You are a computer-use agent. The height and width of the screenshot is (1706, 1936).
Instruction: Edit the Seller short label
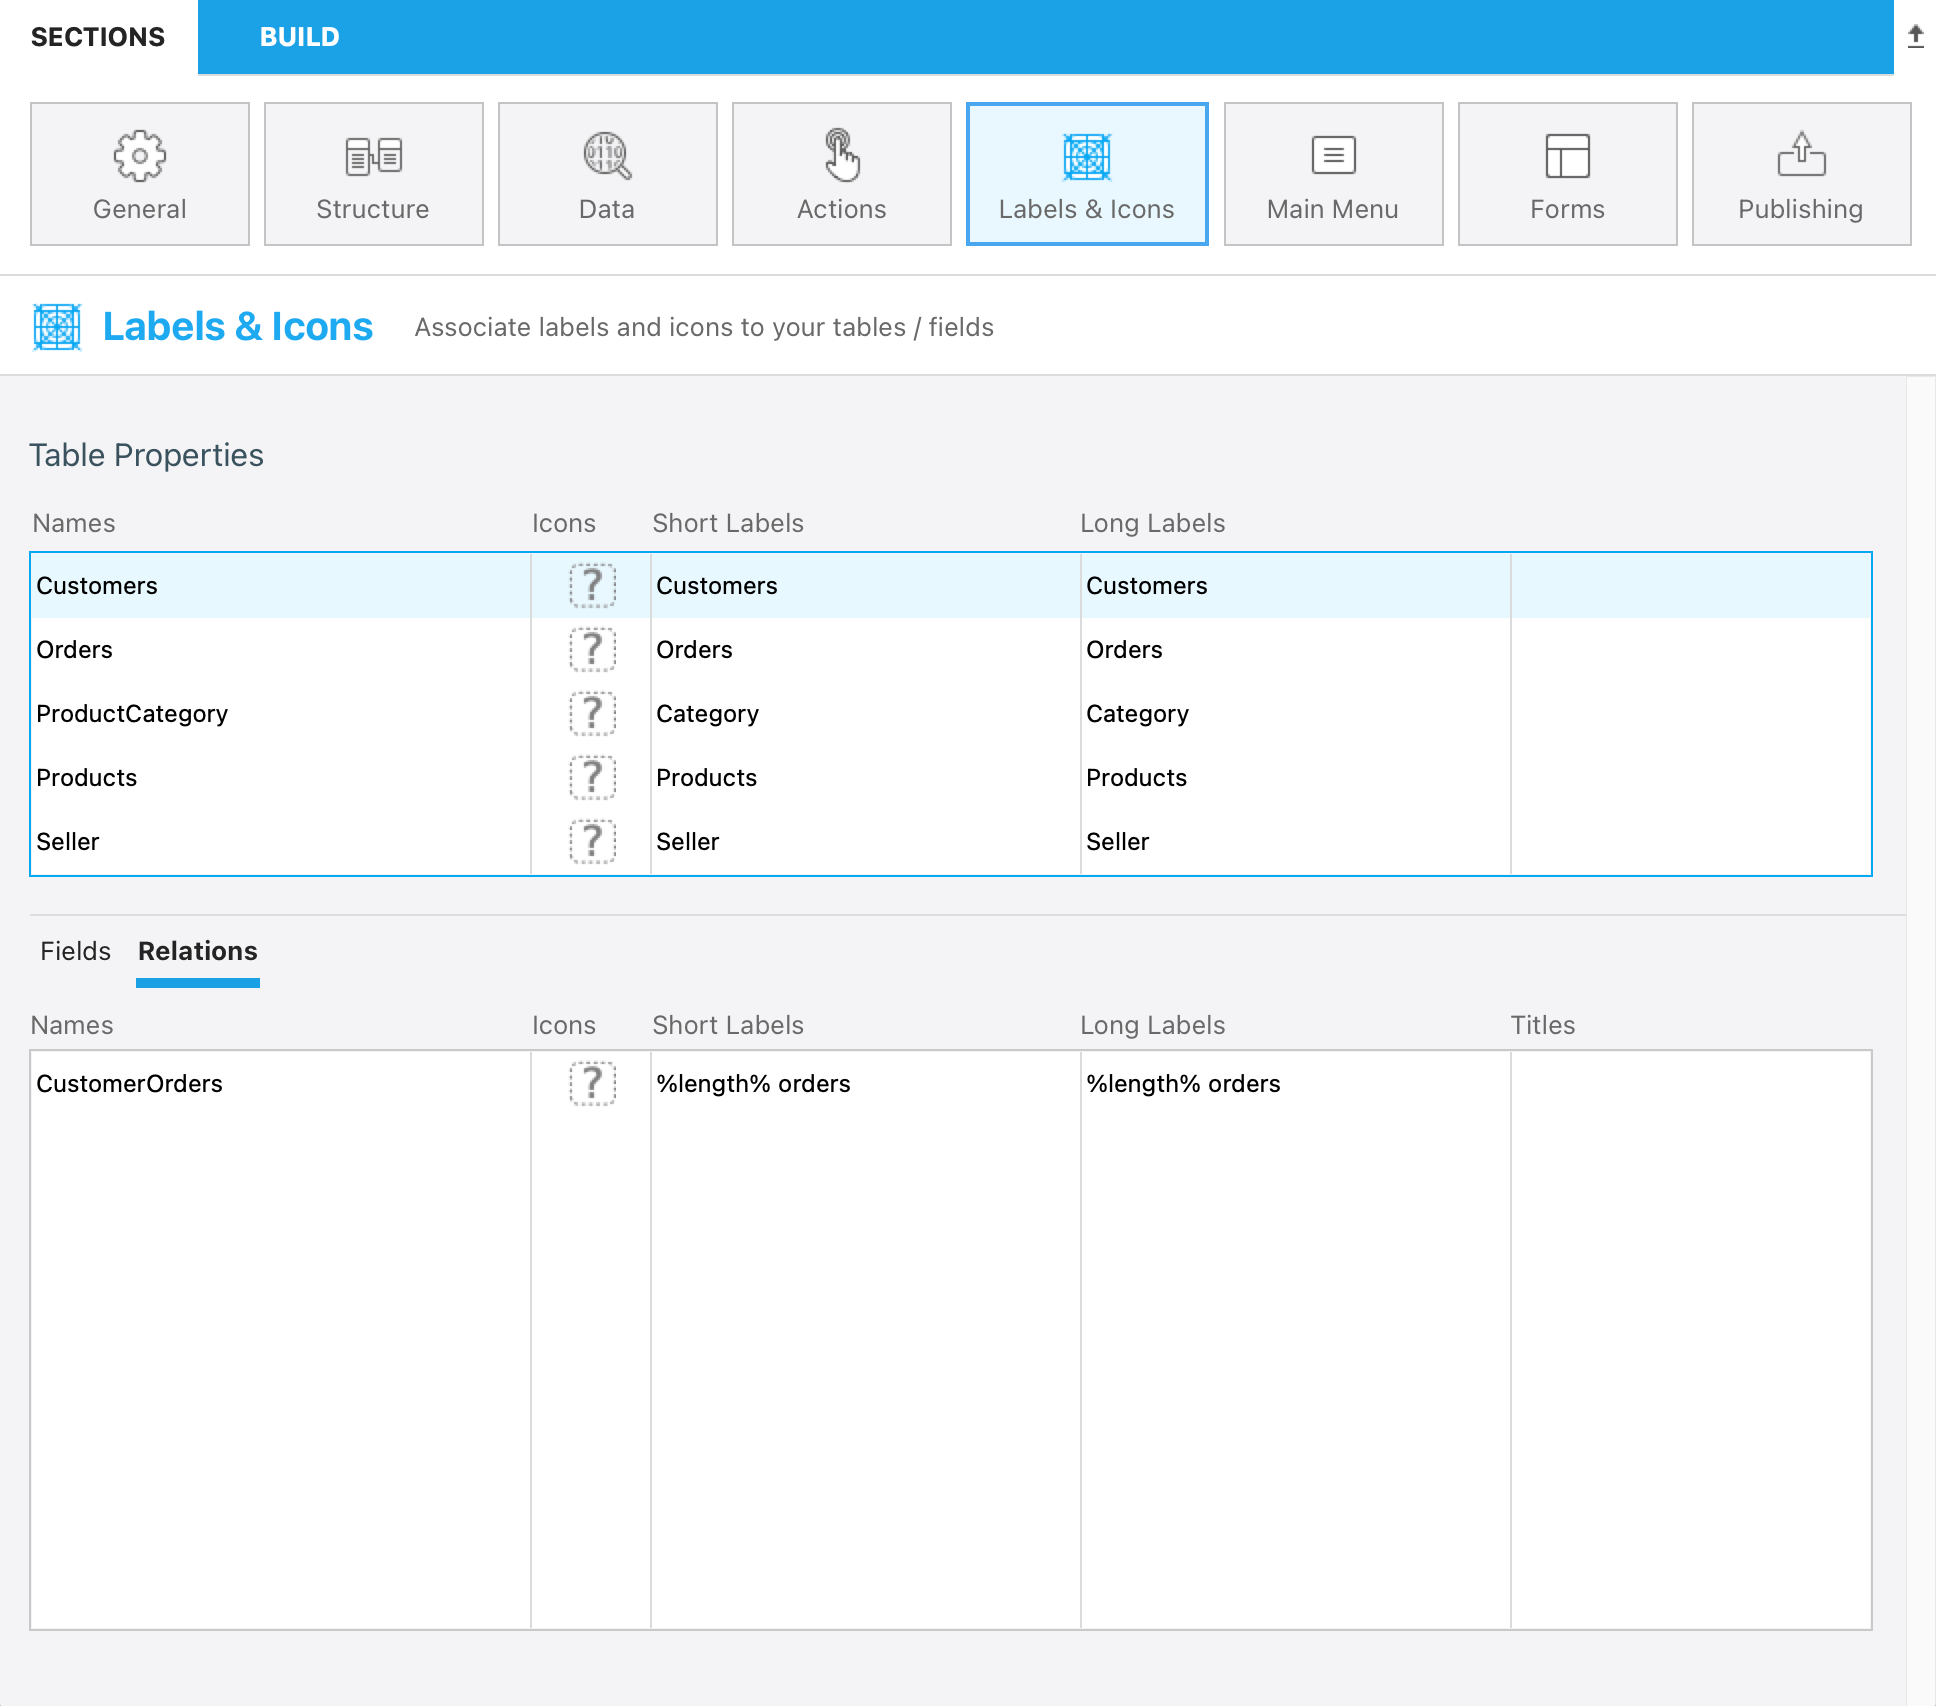865,841
